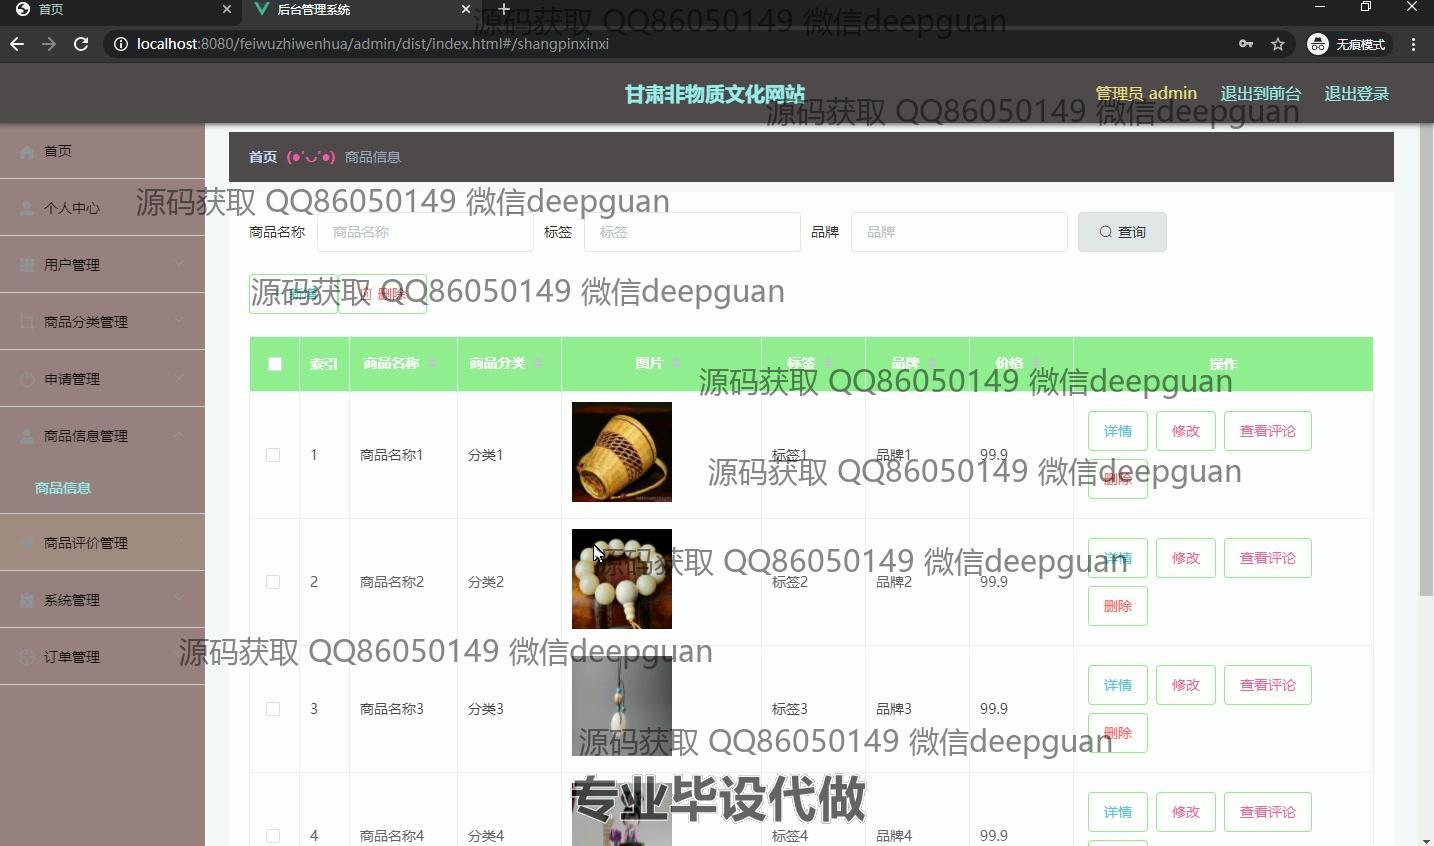Viewport: 1434px width, 846px height.
Task: Click 修改 for 商品名称2
Action: coord(1185,558)
